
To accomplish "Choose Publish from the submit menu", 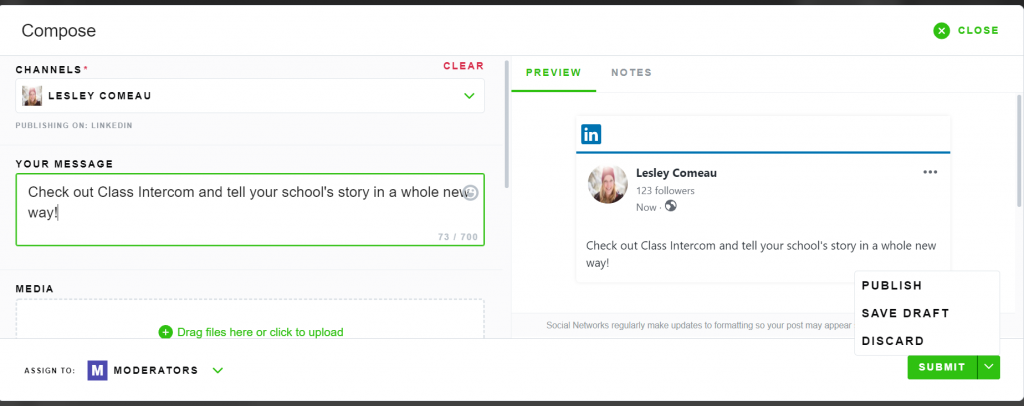I will click(891, 286).
